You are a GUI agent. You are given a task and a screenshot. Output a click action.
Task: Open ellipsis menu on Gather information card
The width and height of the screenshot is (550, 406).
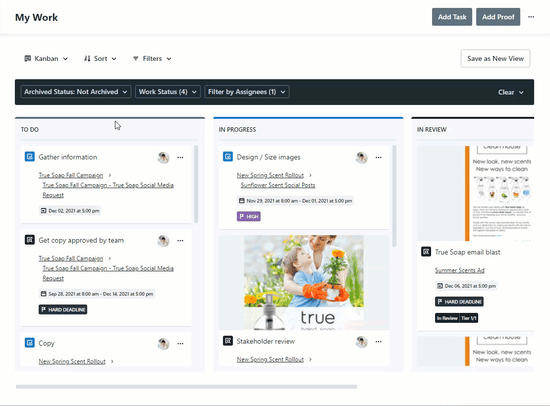180,158
